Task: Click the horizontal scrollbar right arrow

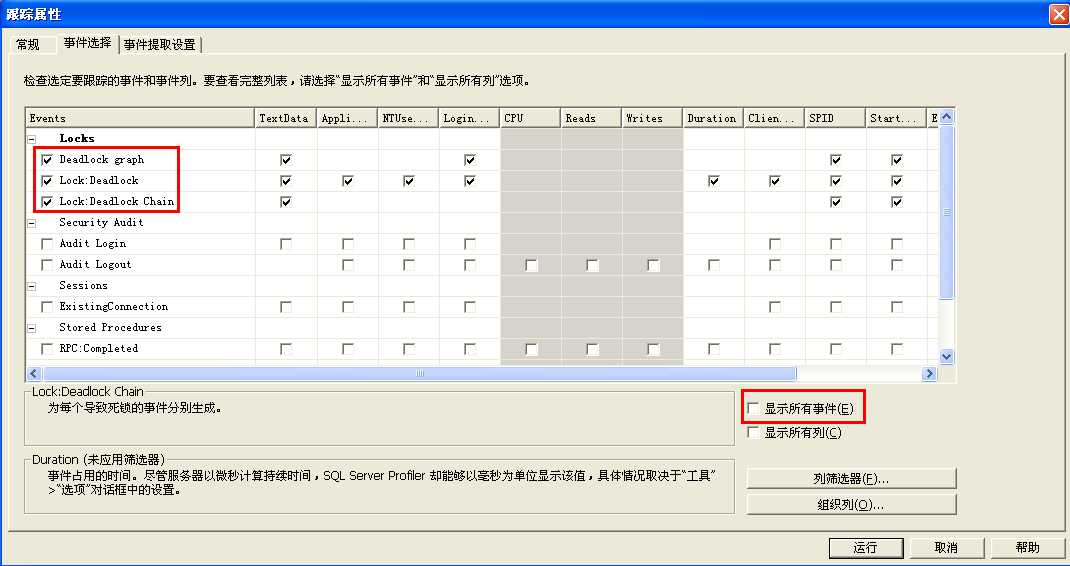Action: (x=929, y=373)
